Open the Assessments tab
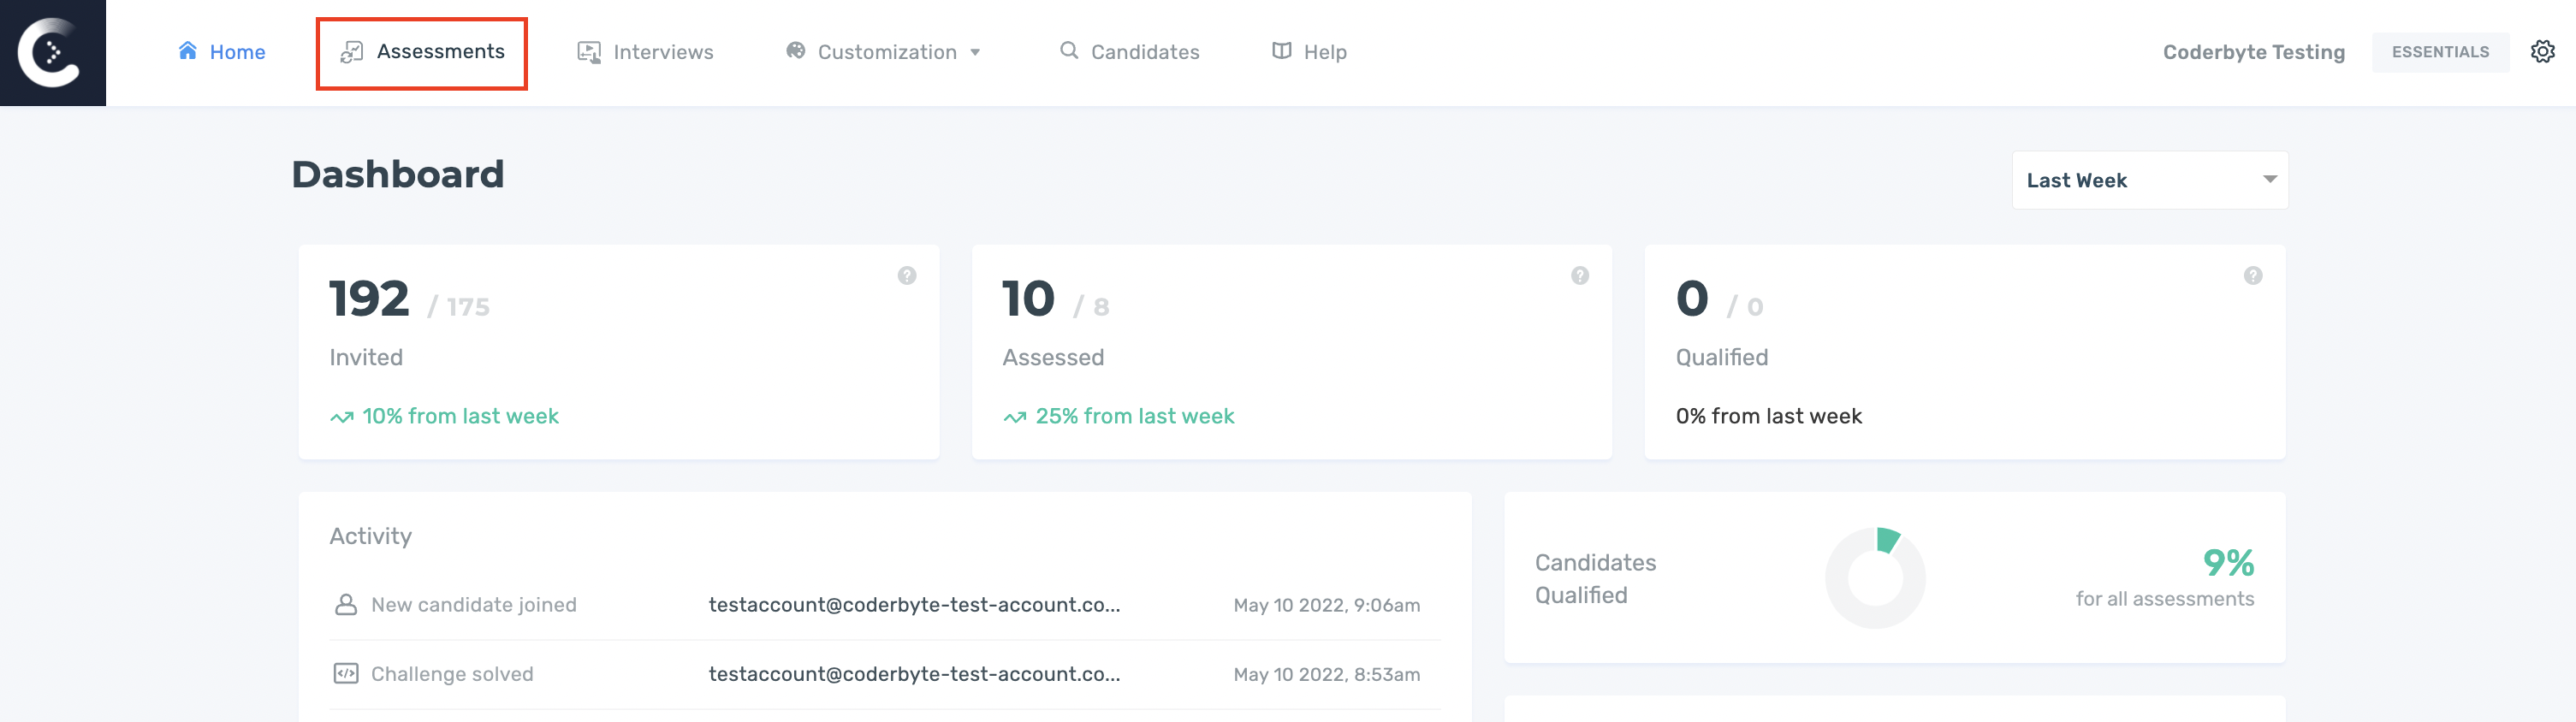The height and width of the screenshot is (722, 2576). pyautogui.click(x=422, y=53)
